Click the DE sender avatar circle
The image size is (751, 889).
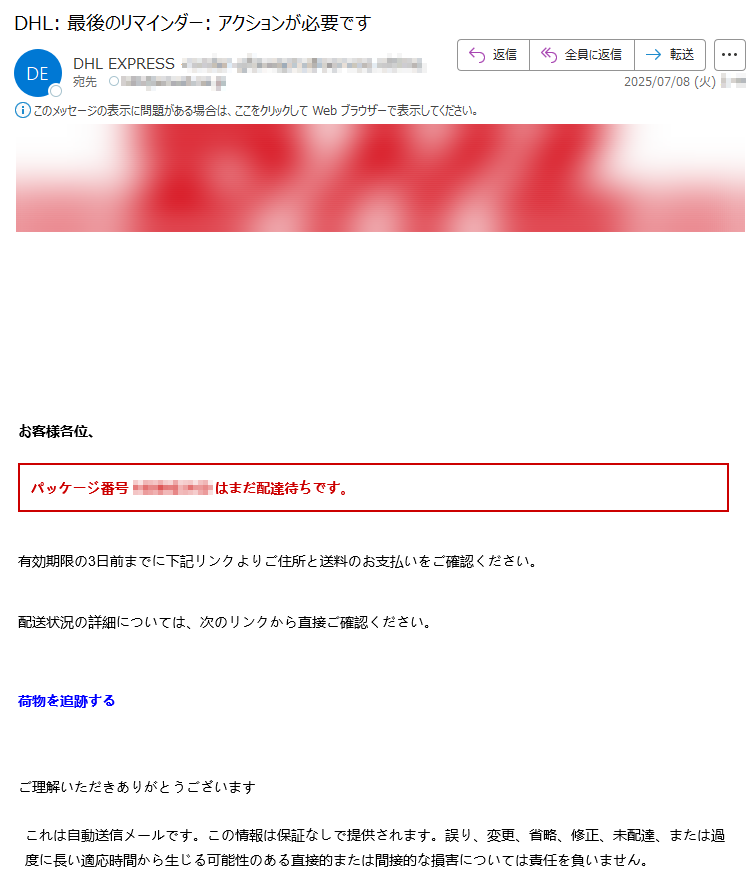coord(38,73)
